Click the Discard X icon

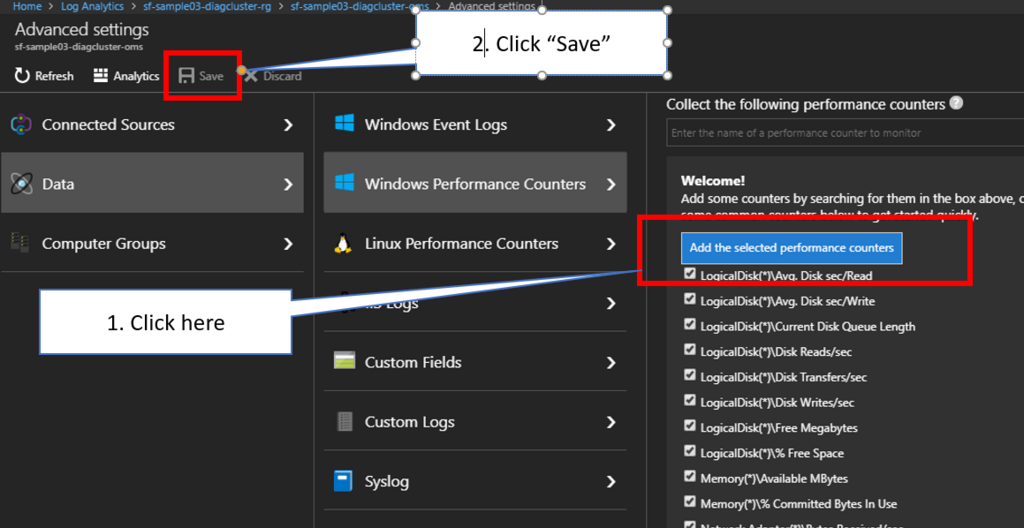coord(251,76)
